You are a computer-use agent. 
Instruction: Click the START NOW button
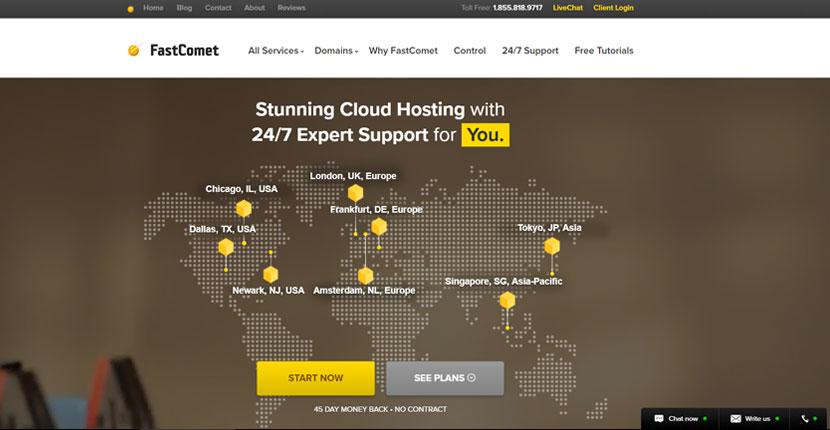pyautogui.click(x=316, y=378)
